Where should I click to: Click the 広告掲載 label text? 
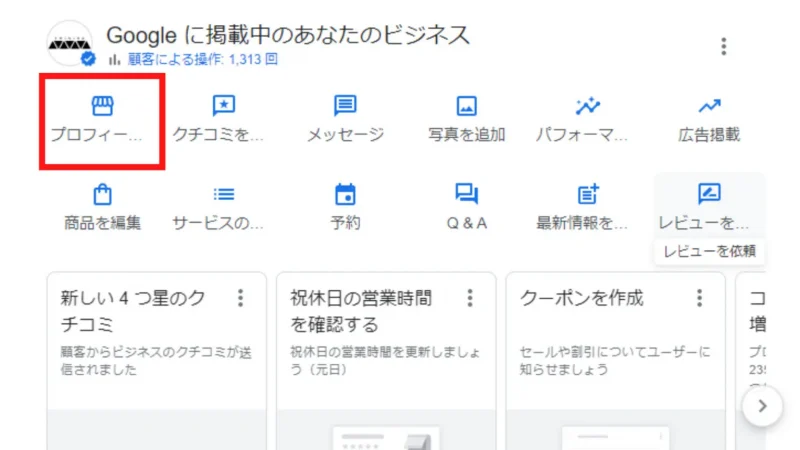[709, 135]
